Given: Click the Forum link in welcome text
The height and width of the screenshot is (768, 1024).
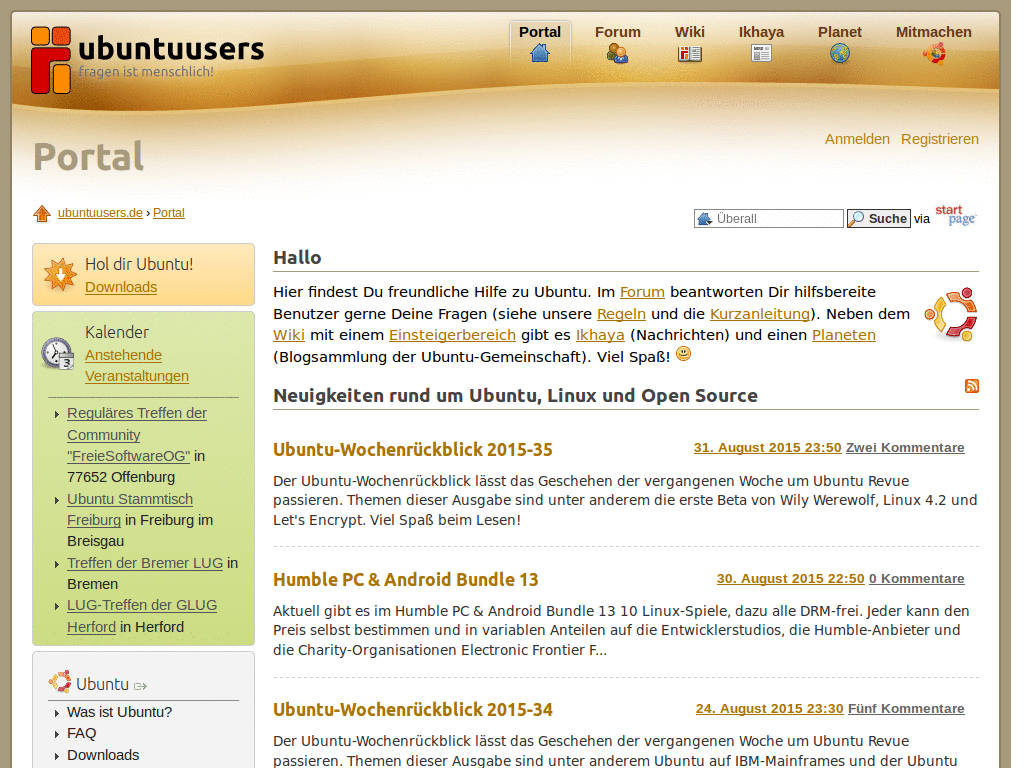Looking at the screenshot, I should [x=642, y=292].
